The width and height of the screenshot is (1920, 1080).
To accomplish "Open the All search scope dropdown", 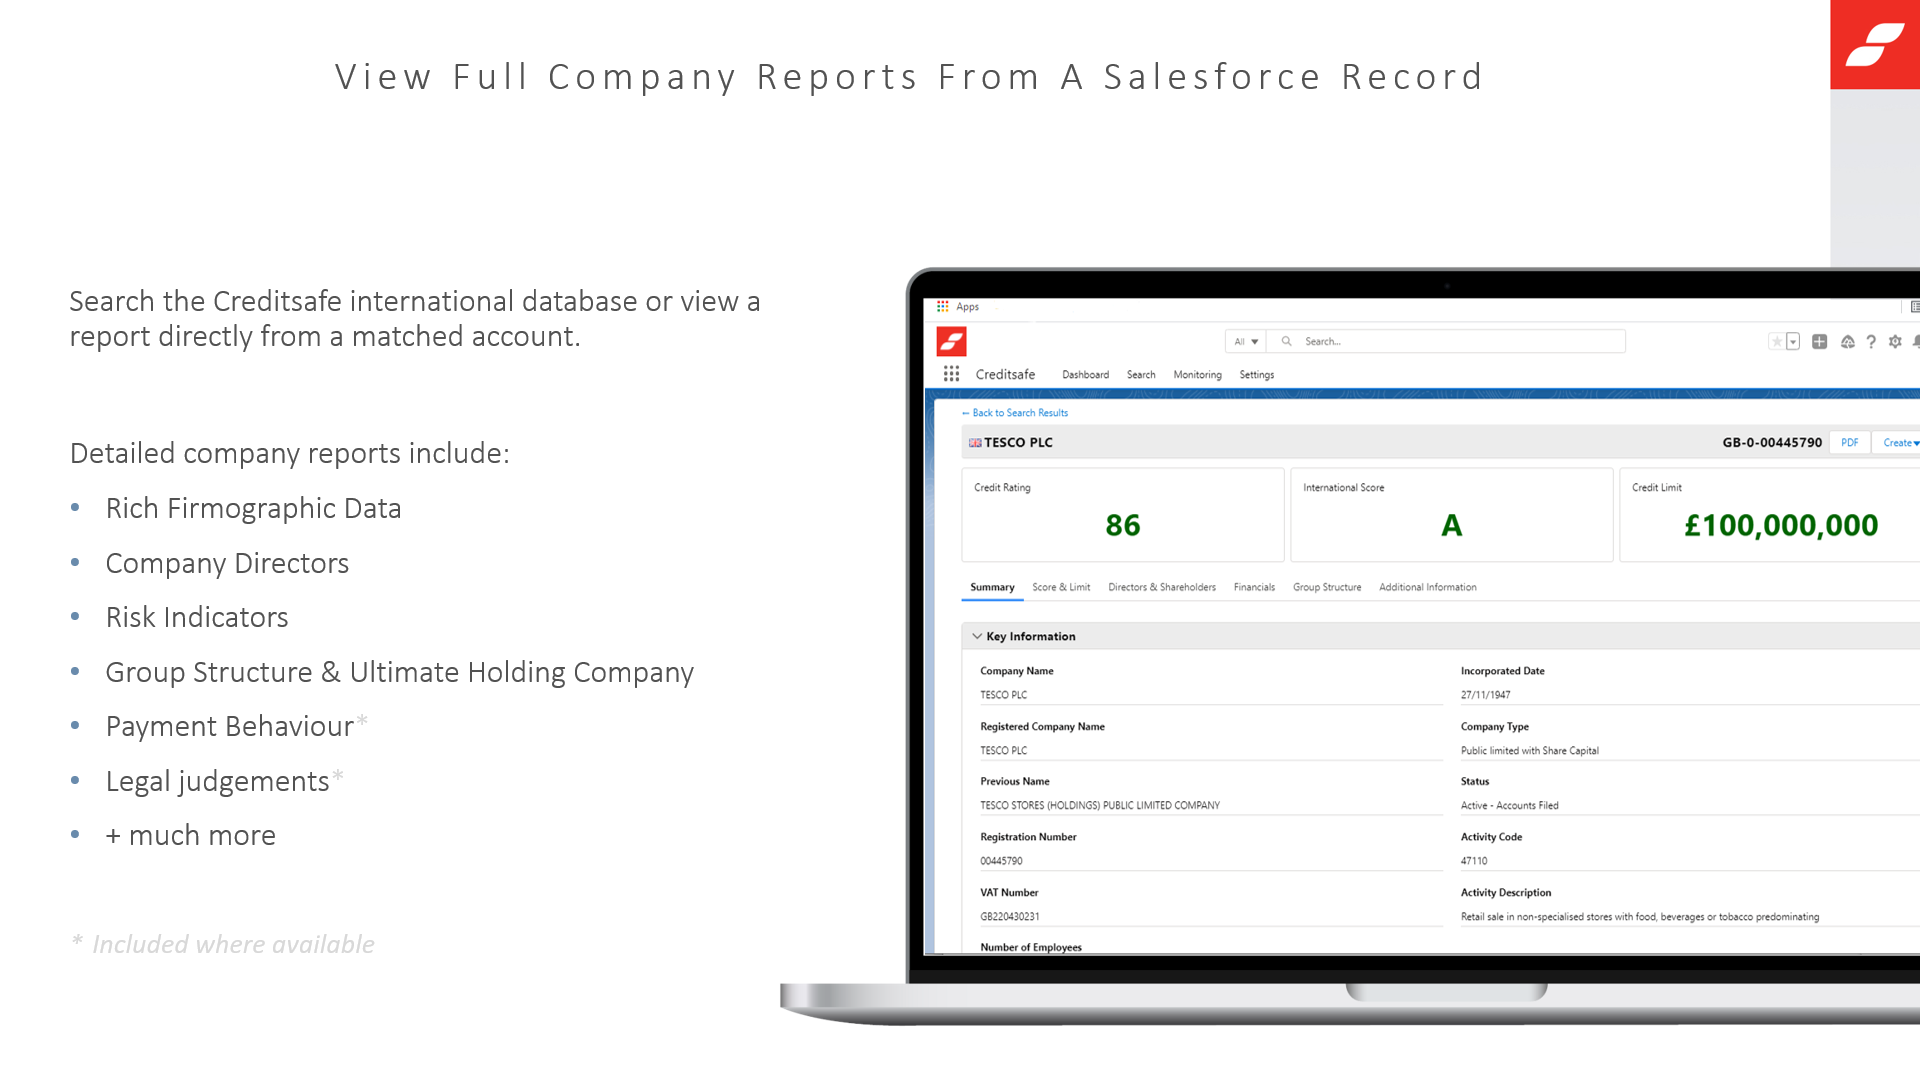I will click(x=1245, y=342).
